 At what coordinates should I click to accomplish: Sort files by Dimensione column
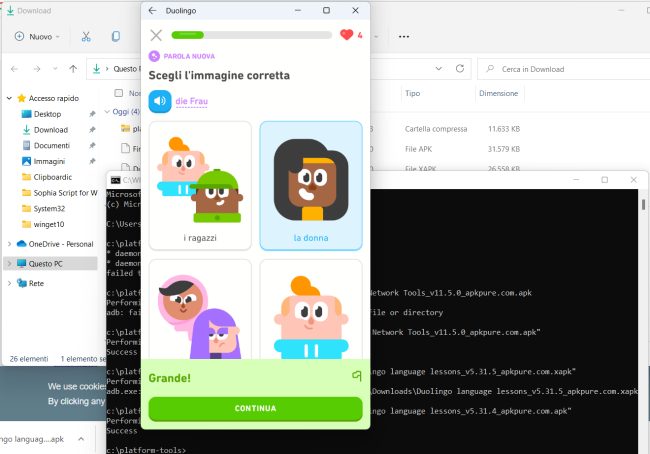click(x=498, y=93)
